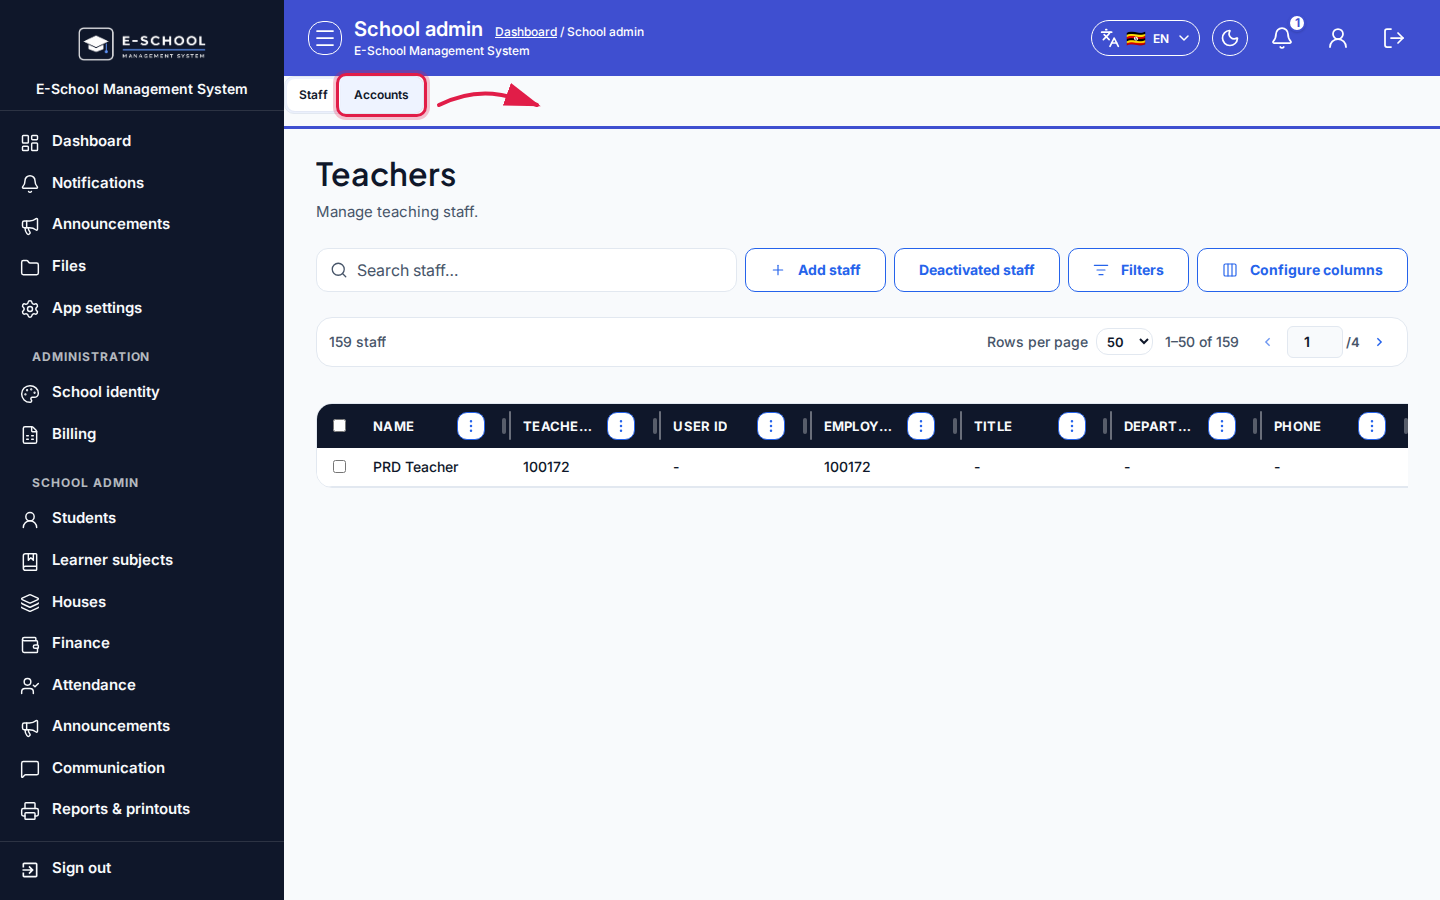Viewport: 1440px width, 900px height.
Task: Open column menu for TITLE
Action: click(x=1072, y=426)
